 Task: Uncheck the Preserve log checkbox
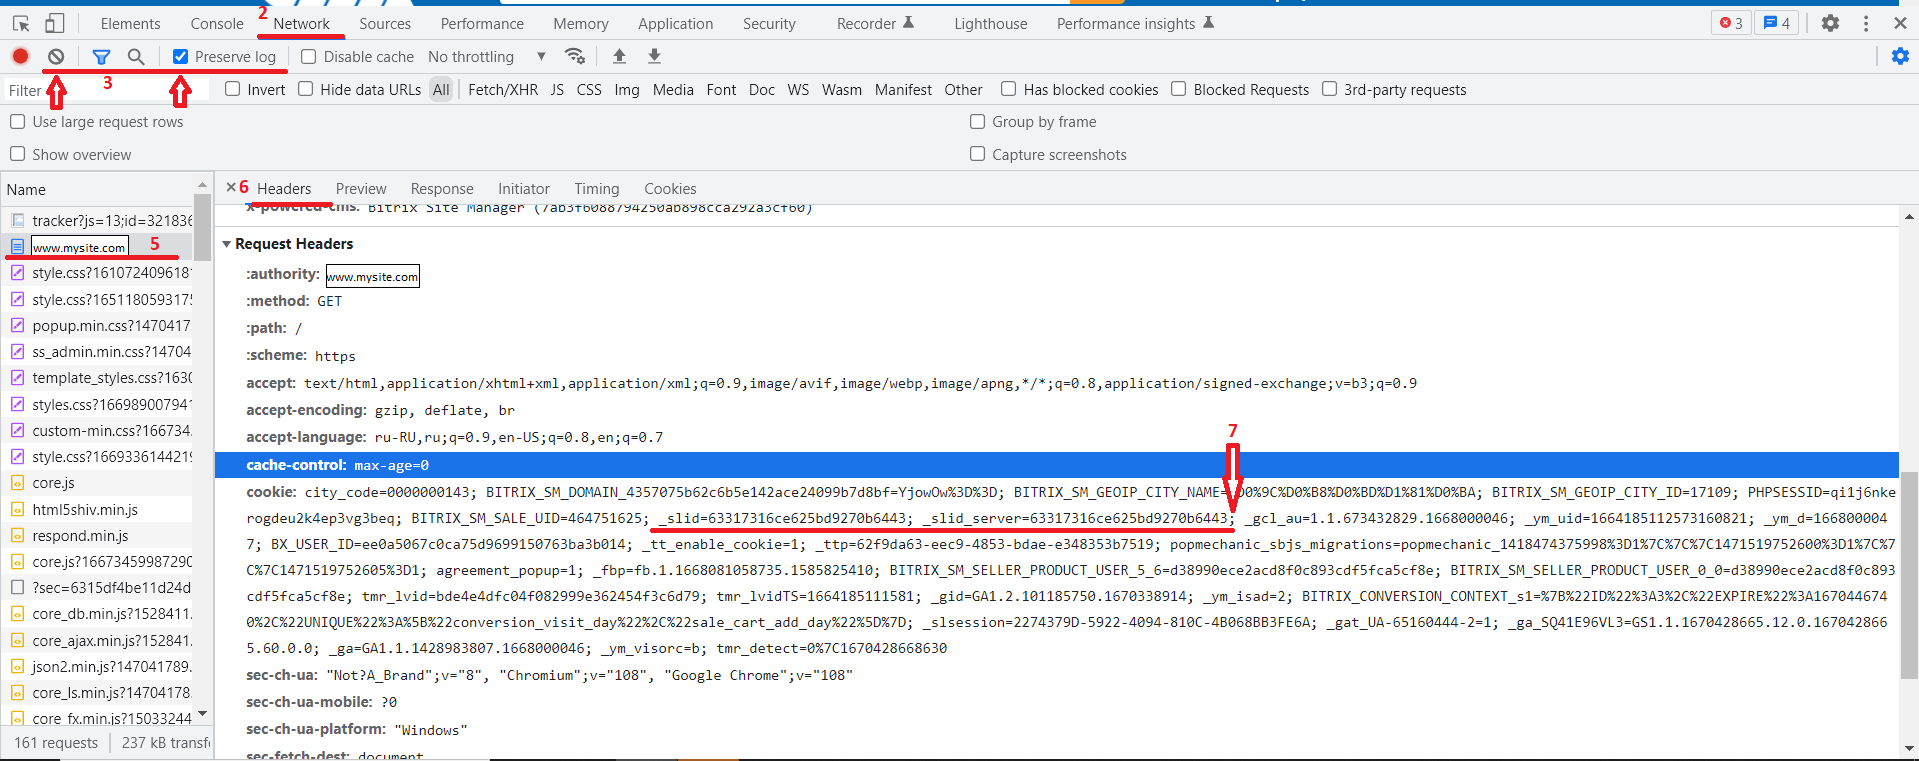[x=181, y=57]
